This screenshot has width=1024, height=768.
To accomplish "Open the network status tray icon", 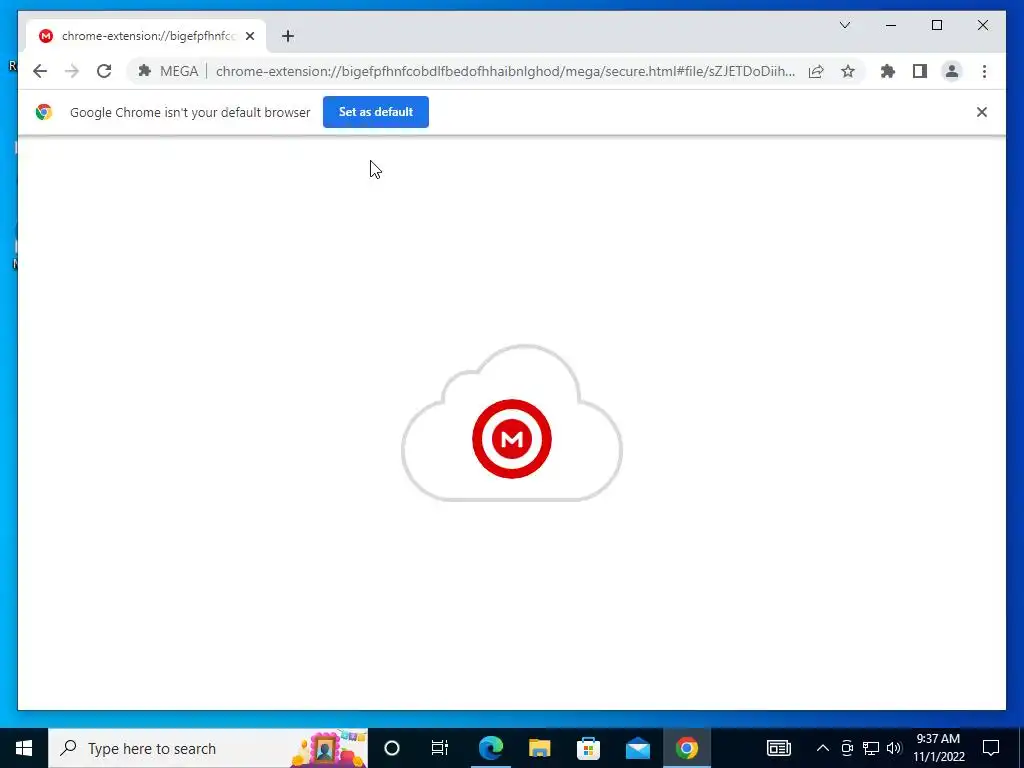I will (871, 748).
